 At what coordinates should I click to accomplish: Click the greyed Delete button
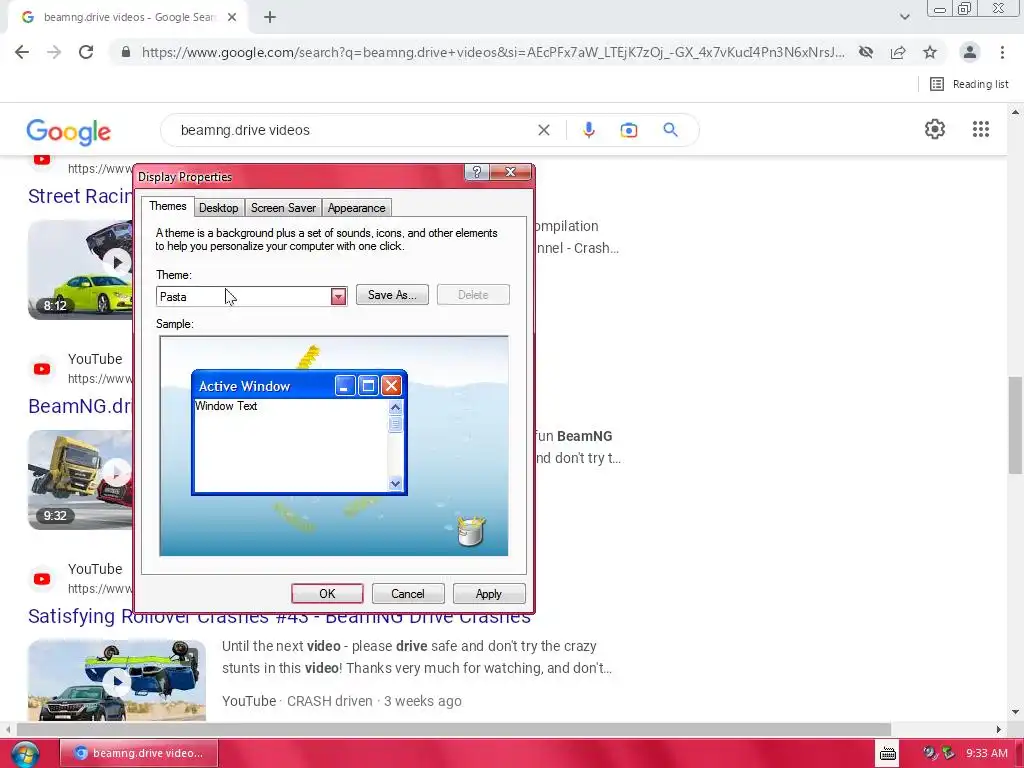[x=473, y=295]
